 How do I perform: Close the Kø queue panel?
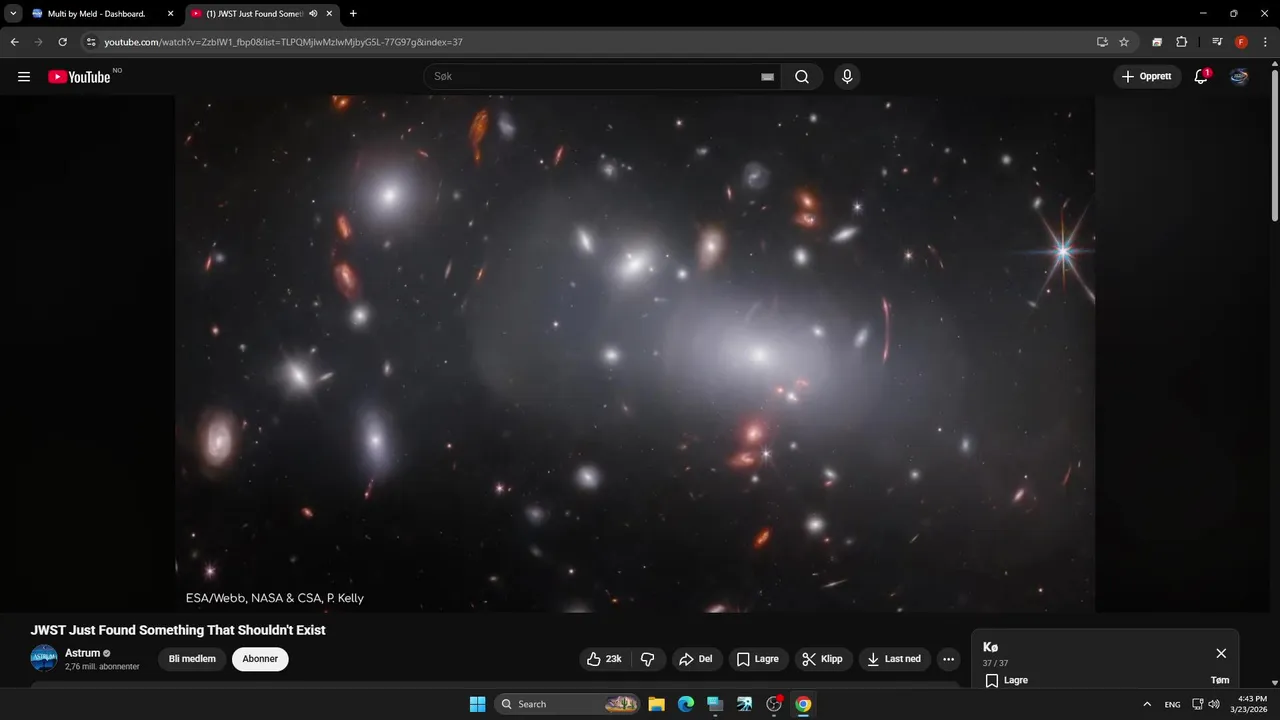[x=1221, y=653]
